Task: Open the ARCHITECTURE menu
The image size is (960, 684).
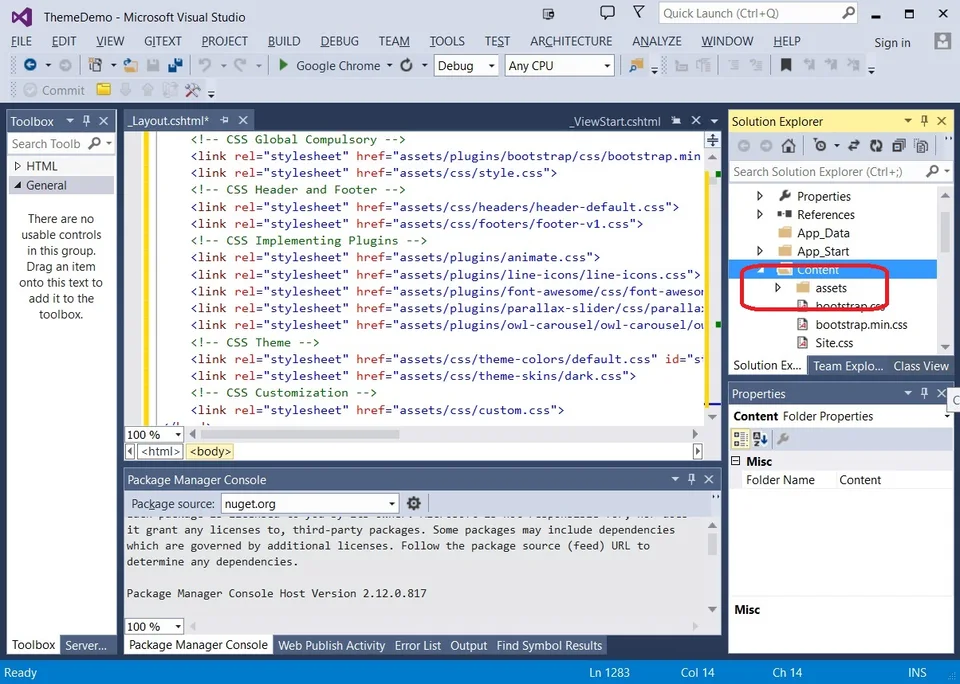Action: 571,41
